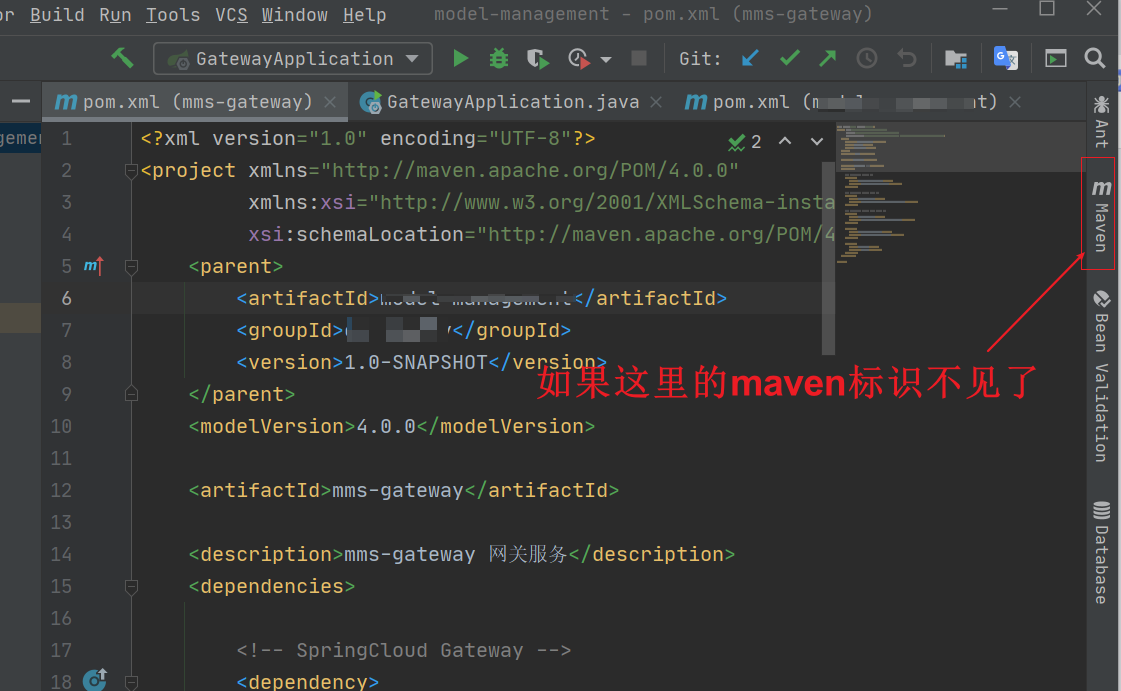Switch to the GatewayApplication.java tab

[512, 102]
